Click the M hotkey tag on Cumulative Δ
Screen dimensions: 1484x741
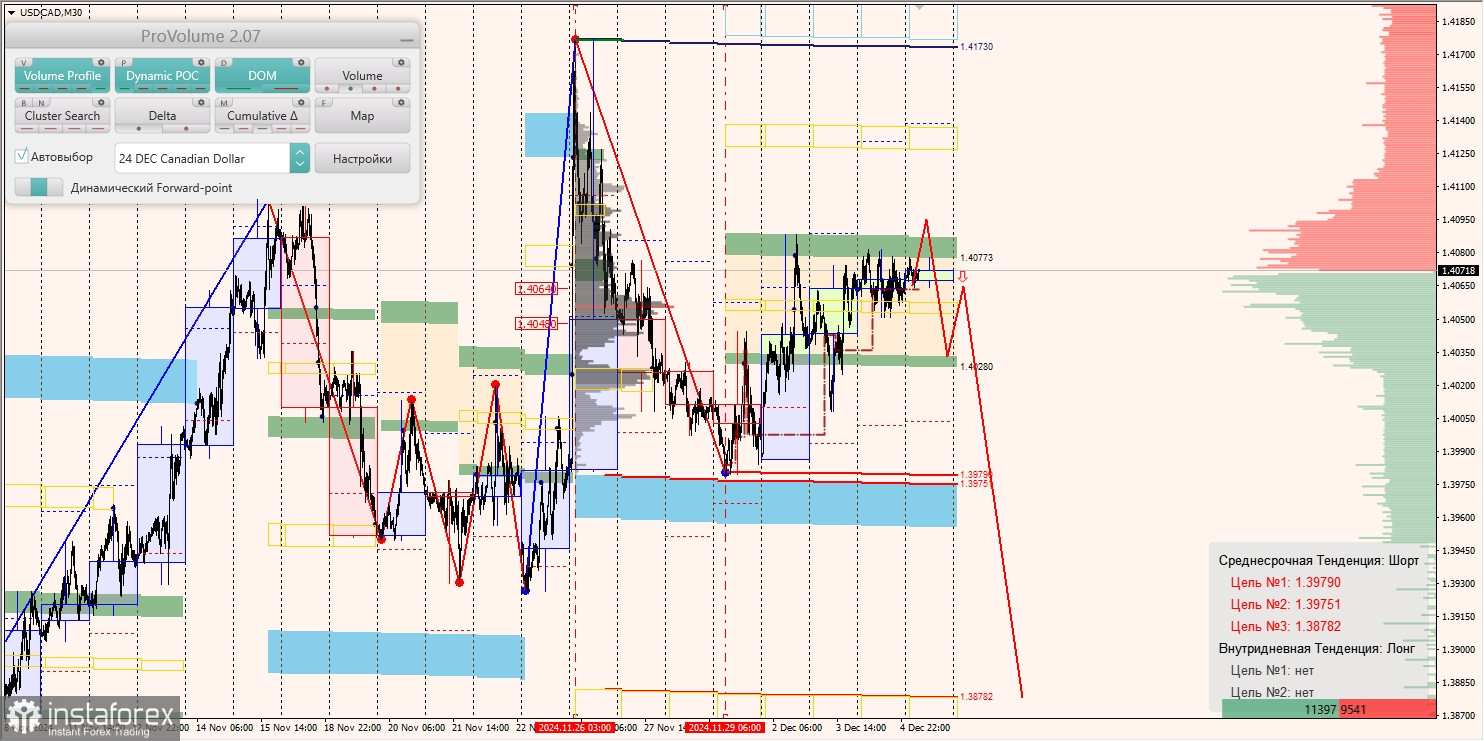point(224,103)
